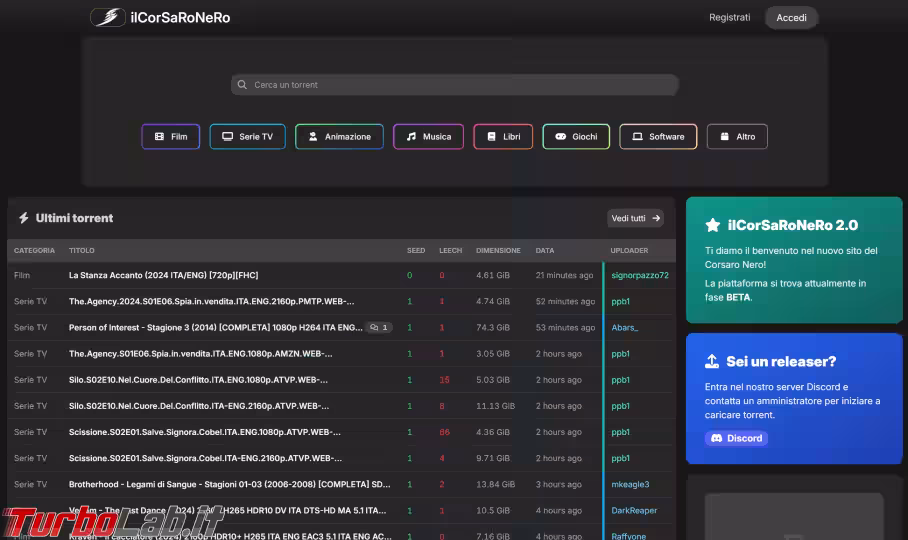Viewport: 908px width, 540px height.
Task: Open Silo.S02E10 2160p ATVP torrent
Action: pyautogui.click(x=199, y=406)
